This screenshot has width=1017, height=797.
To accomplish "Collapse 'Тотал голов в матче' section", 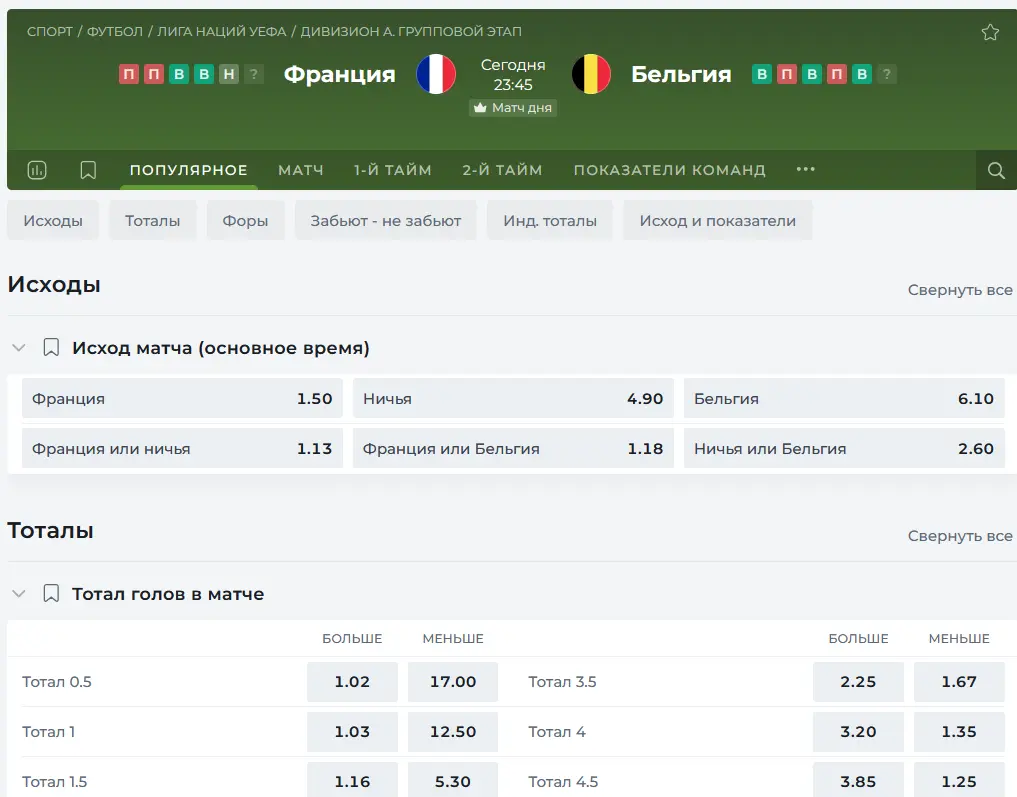I will [19, 593].
